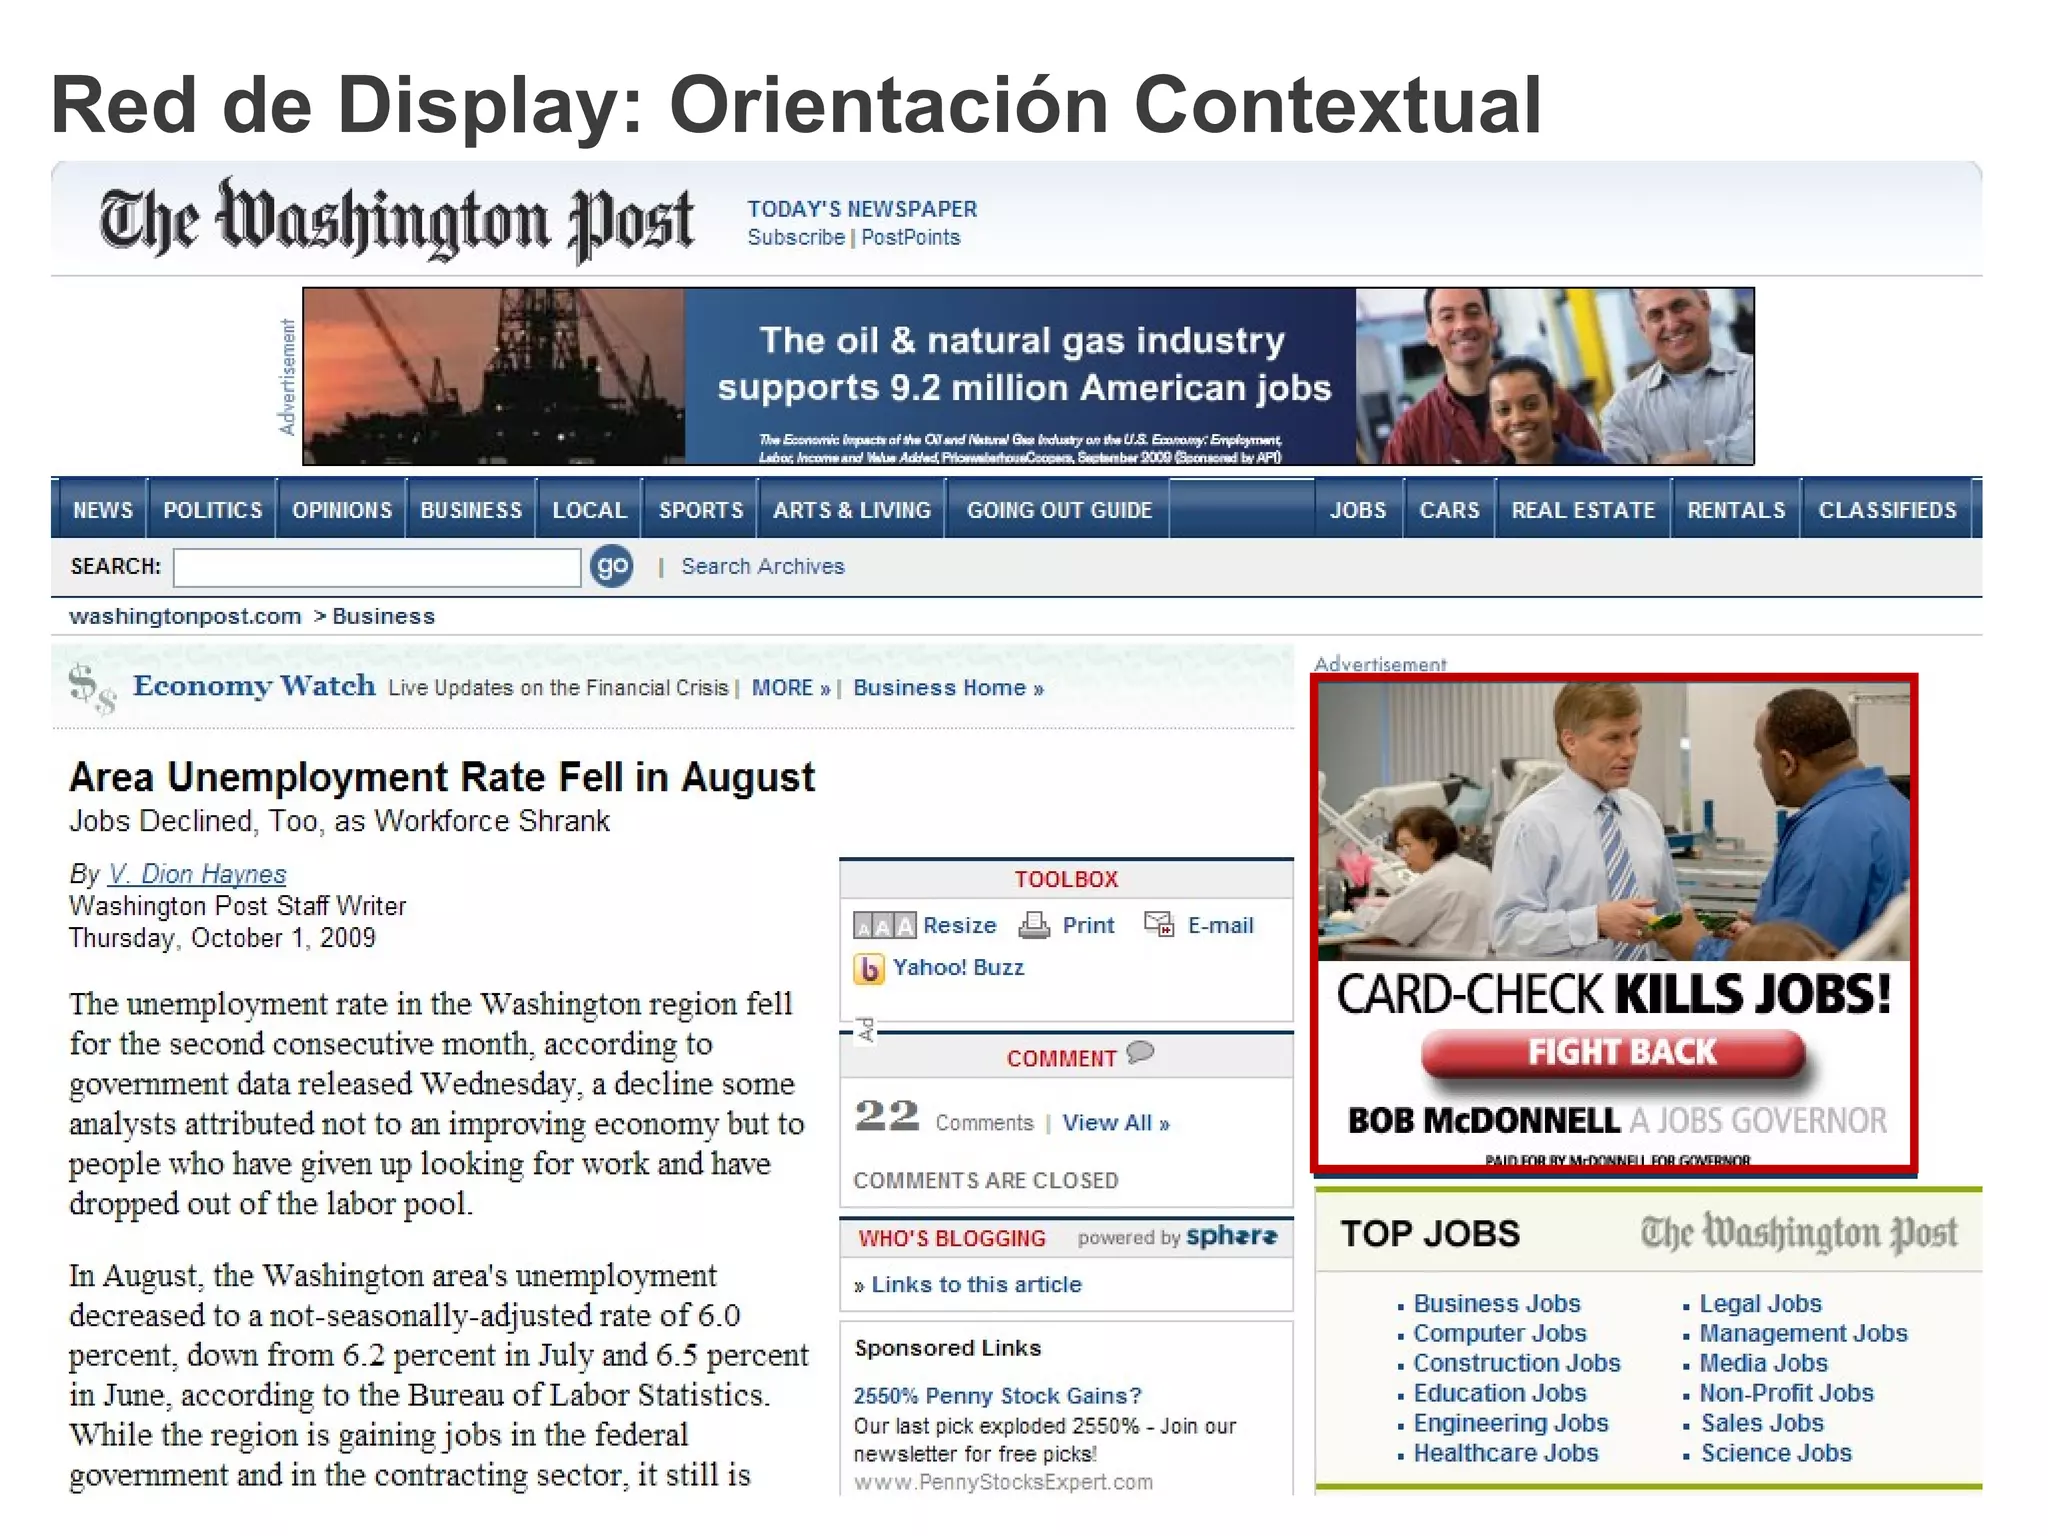Open author V. Dion Haynes link

[197, 874]
